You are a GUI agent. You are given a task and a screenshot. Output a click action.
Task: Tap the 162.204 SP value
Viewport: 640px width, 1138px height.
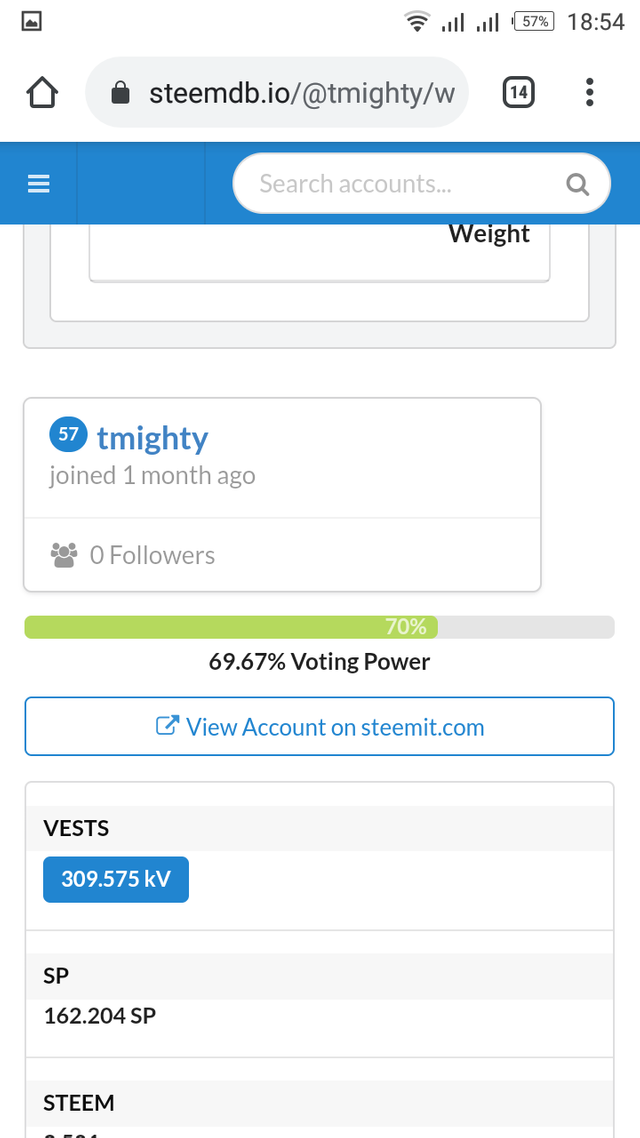[x=100, y=1016]
